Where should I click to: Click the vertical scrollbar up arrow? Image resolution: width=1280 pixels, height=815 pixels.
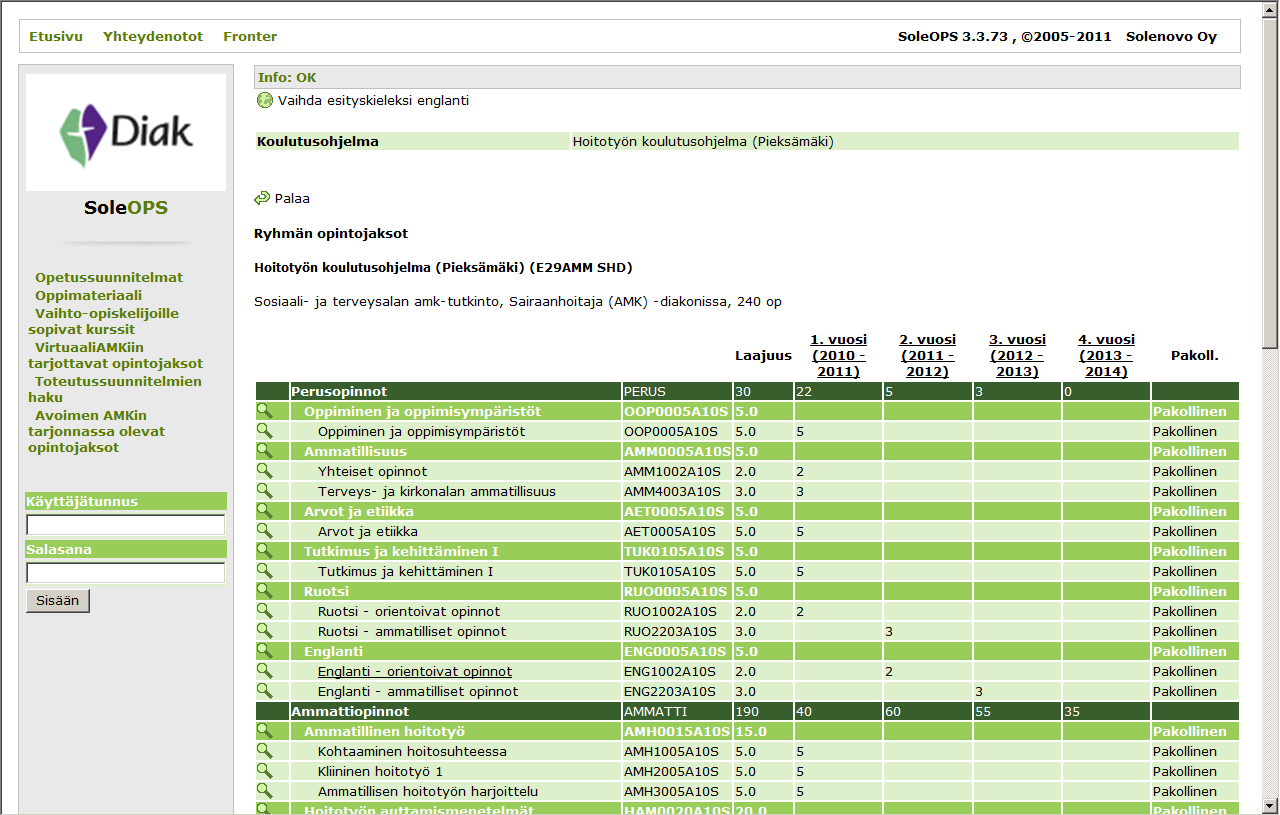click(x=1270, y=9)
